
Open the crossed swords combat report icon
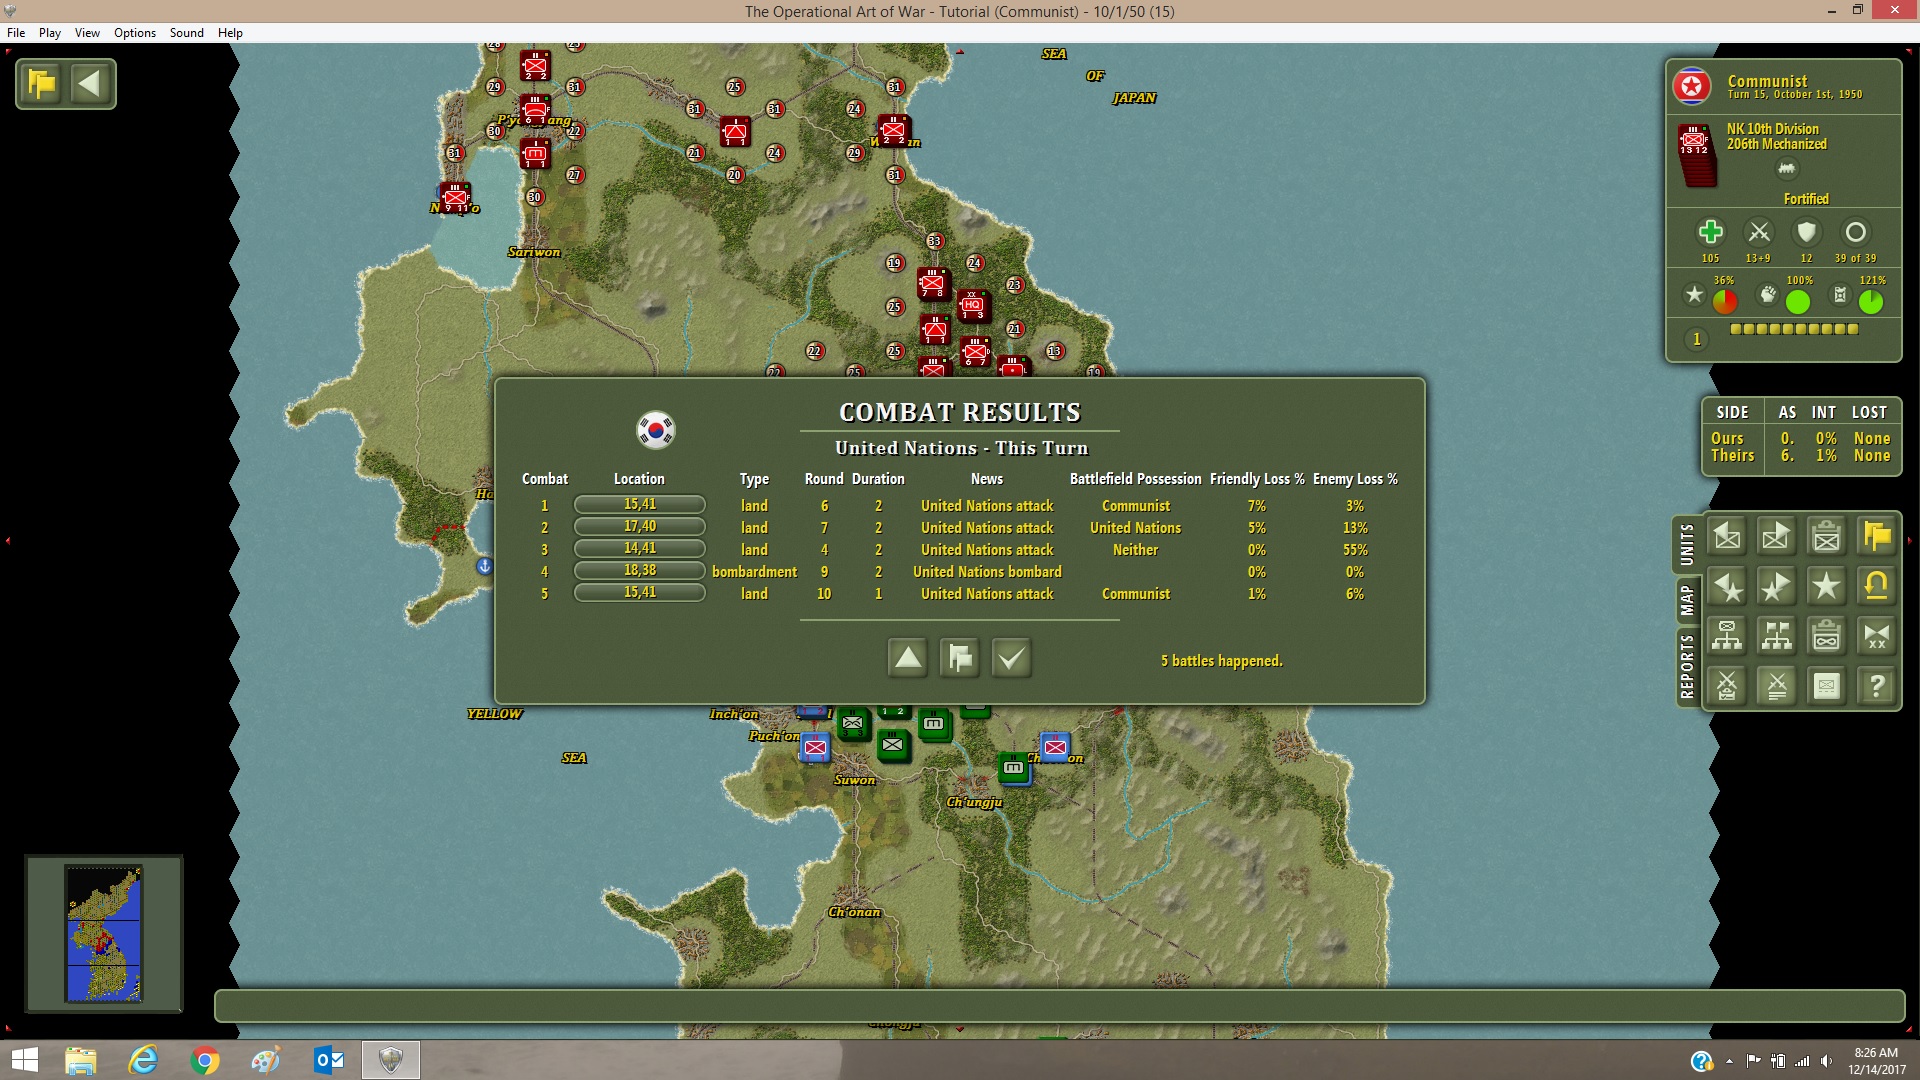click(x=1777, y=686)
